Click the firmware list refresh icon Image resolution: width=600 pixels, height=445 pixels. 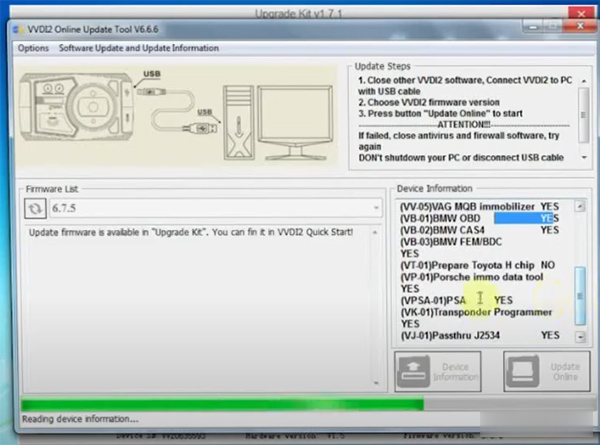click(35, 209)
